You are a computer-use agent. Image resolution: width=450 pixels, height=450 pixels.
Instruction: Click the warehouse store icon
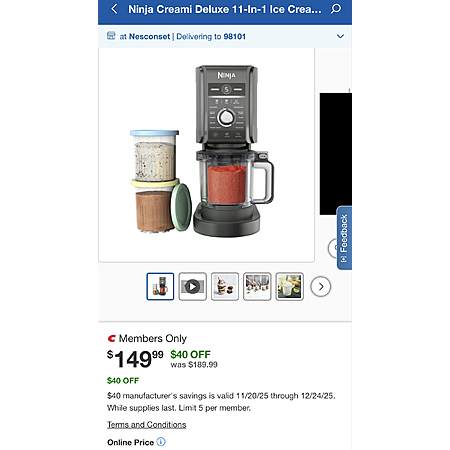[111, 36]
